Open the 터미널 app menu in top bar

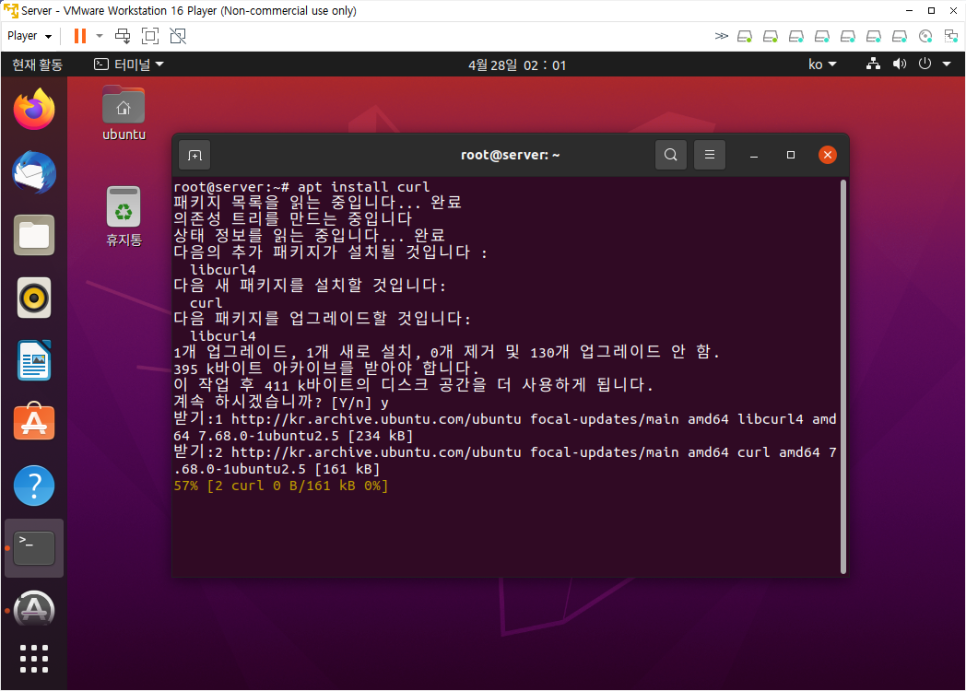coord(128,64)
